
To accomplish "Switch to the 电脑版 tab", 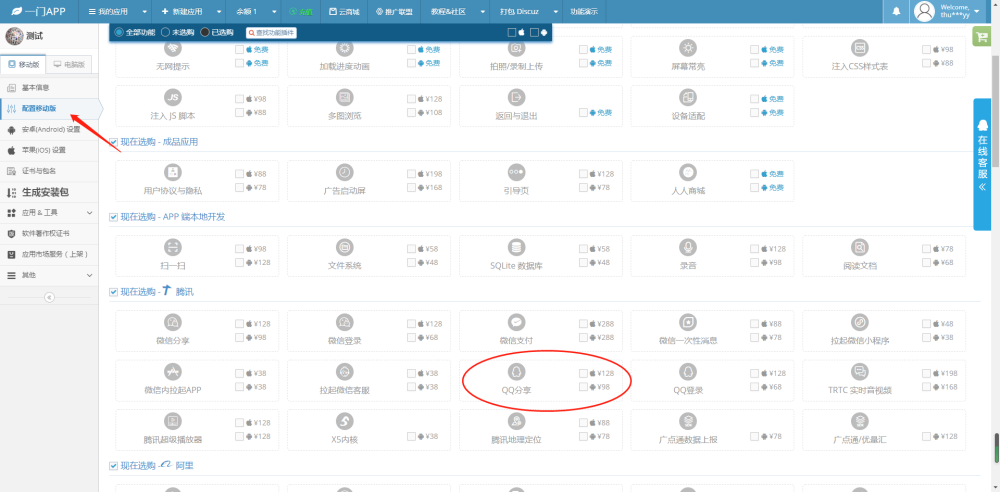I will point(69,64).
